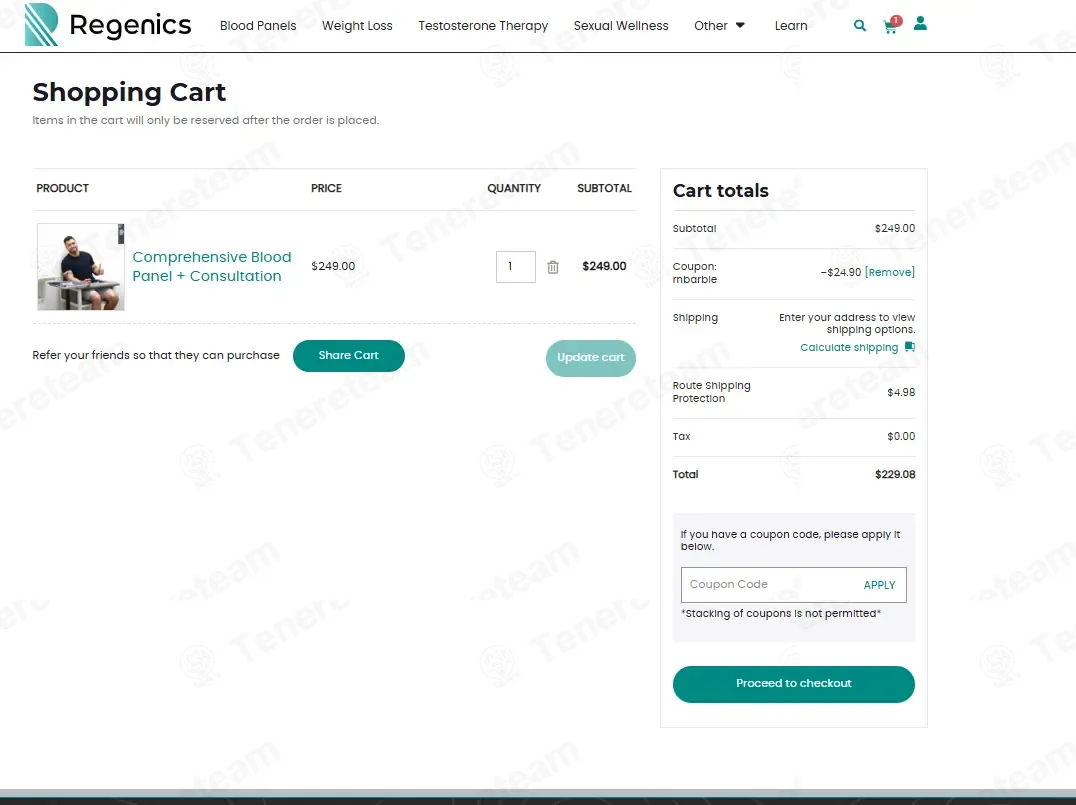The height and width of the screenshot is (805, 1076).
Task: Remove the applied coupon
Action: (889, 272)
